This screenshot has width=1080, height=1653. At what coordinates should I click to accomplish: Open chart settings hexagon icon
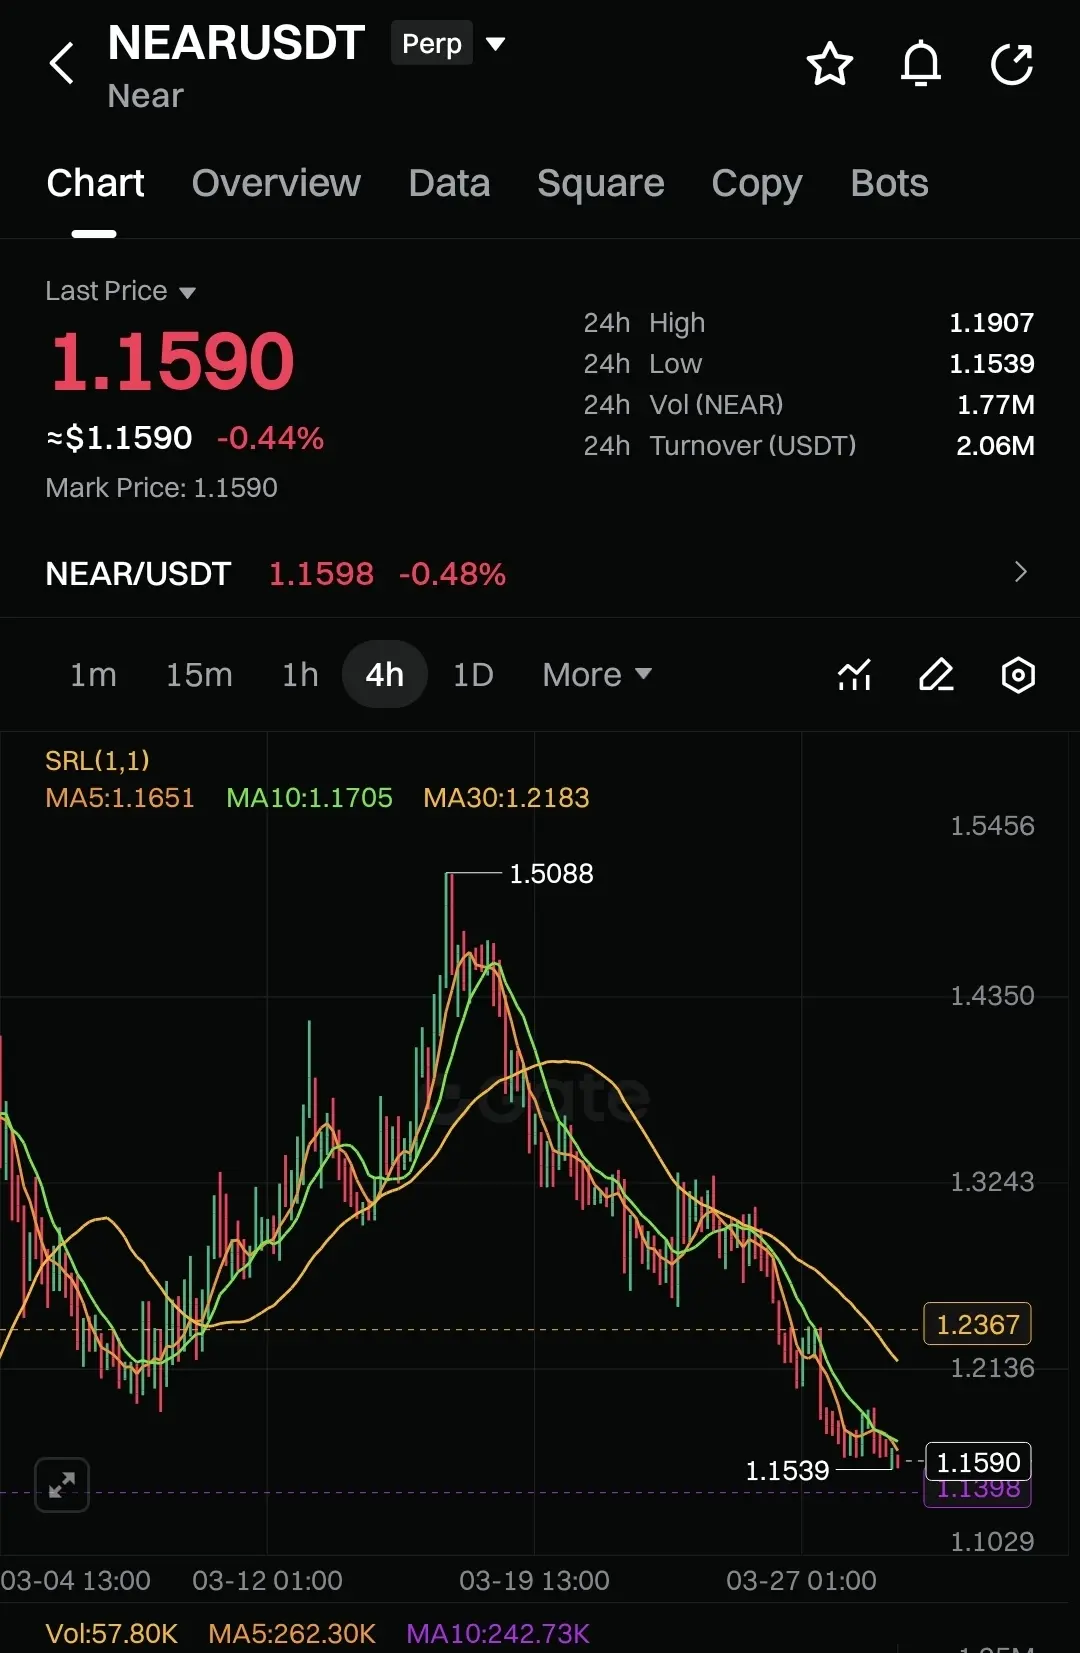[1018, 675]
